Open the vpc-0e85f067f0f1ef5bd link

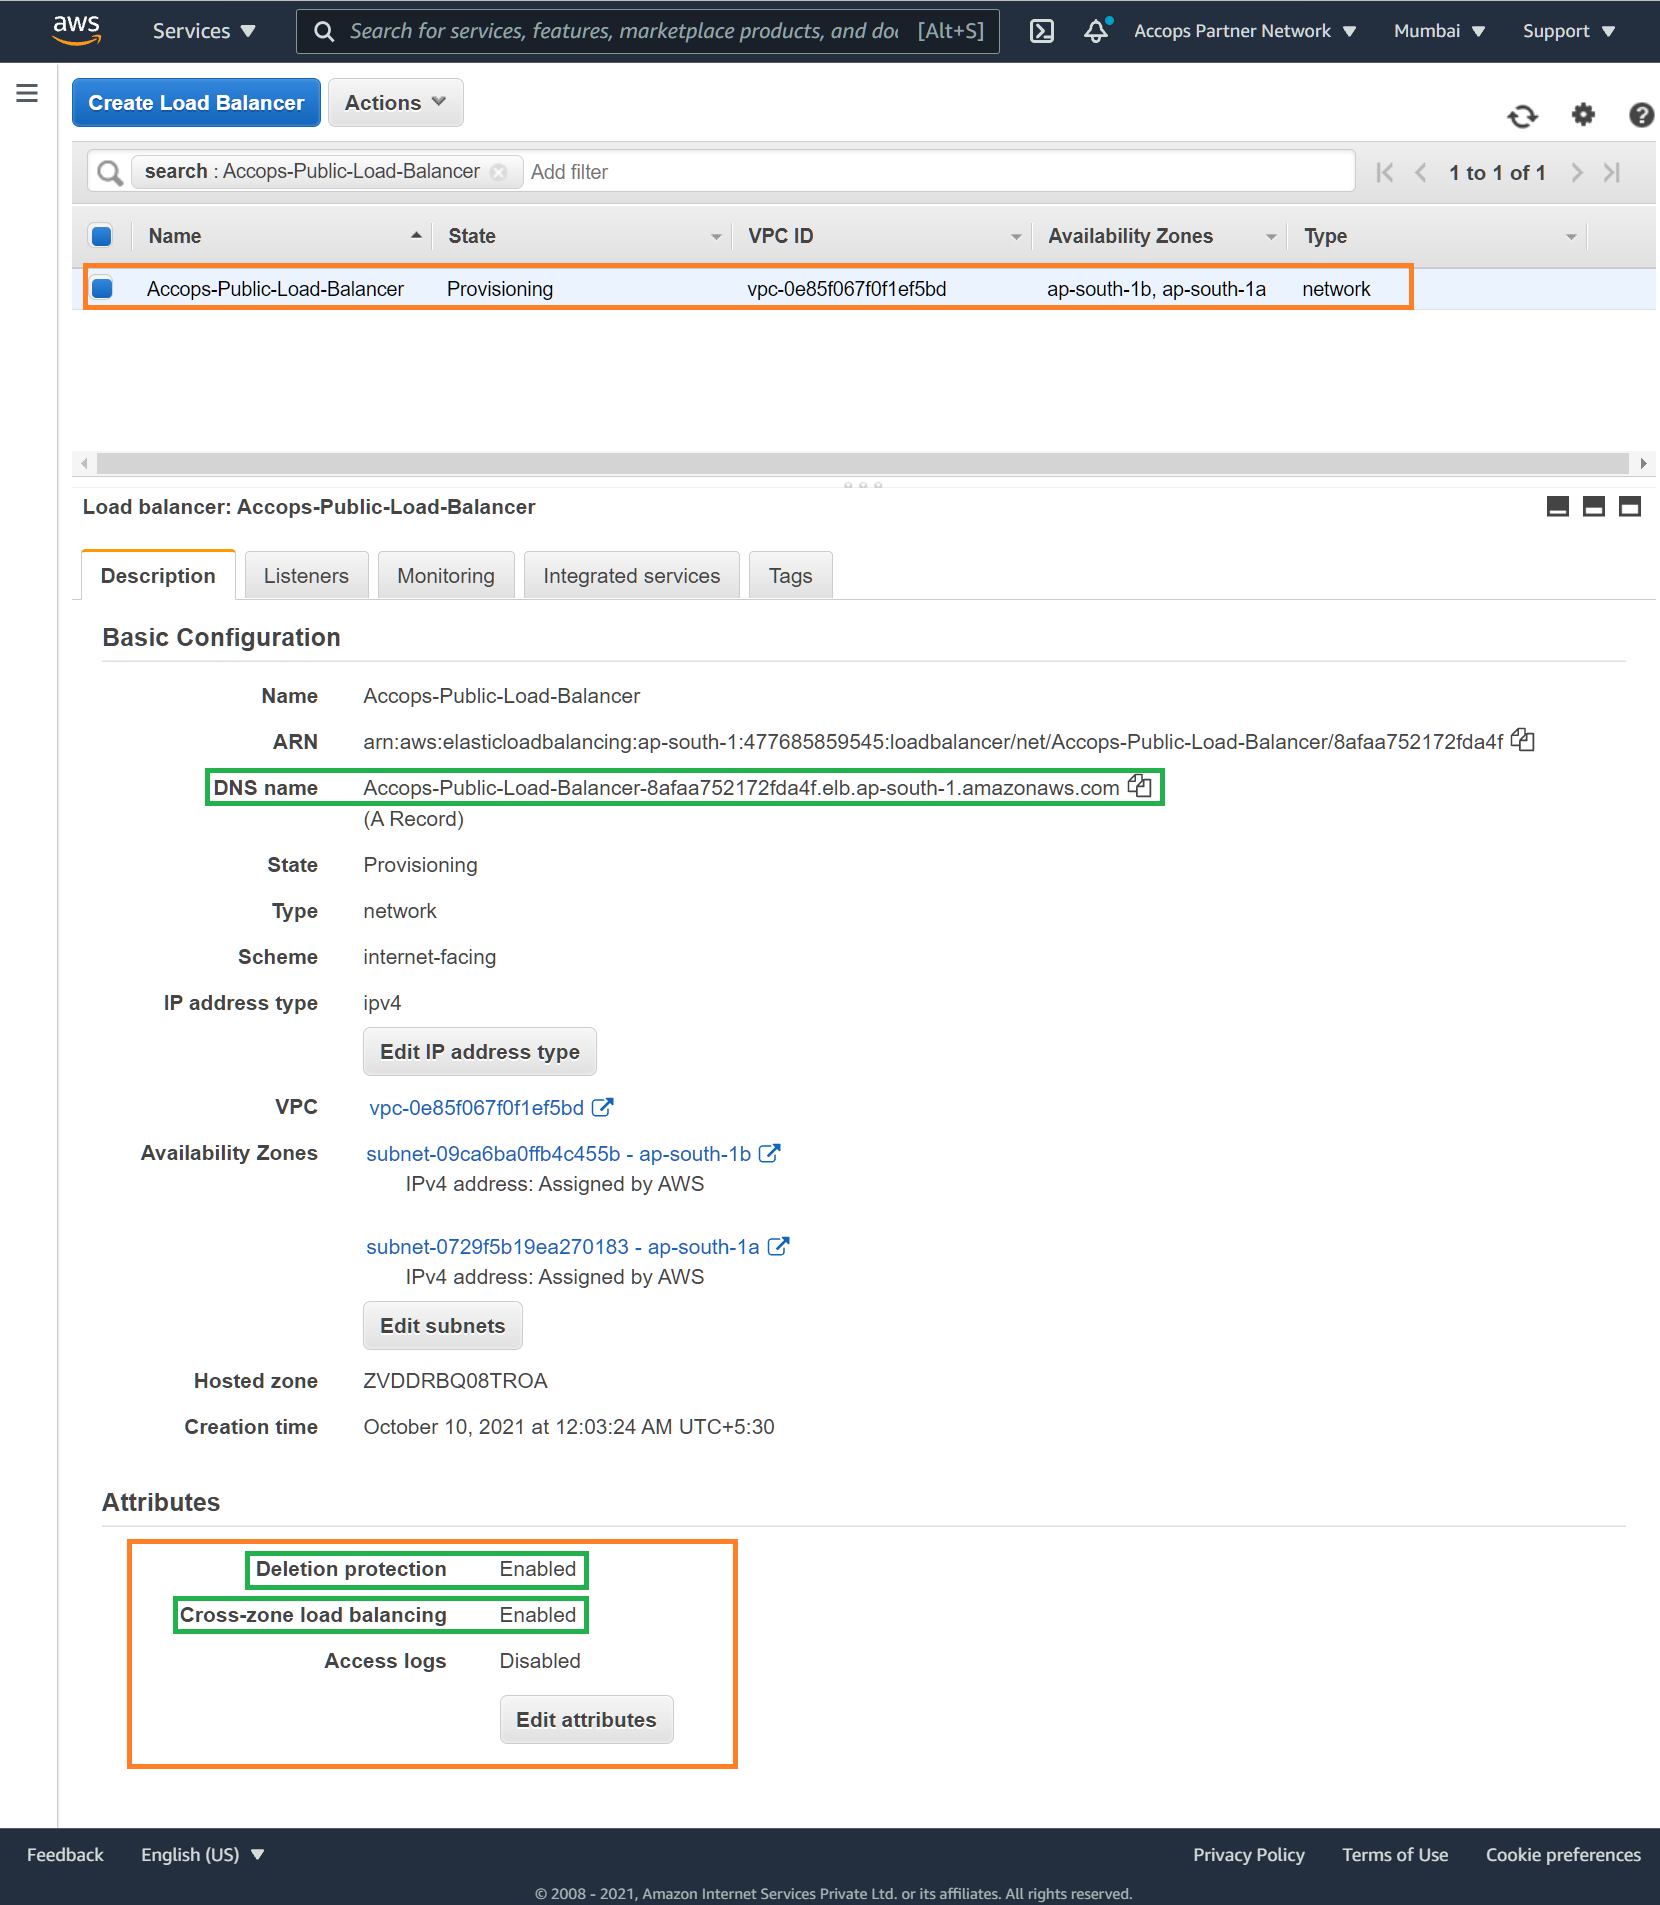(x=476, y=1107)
